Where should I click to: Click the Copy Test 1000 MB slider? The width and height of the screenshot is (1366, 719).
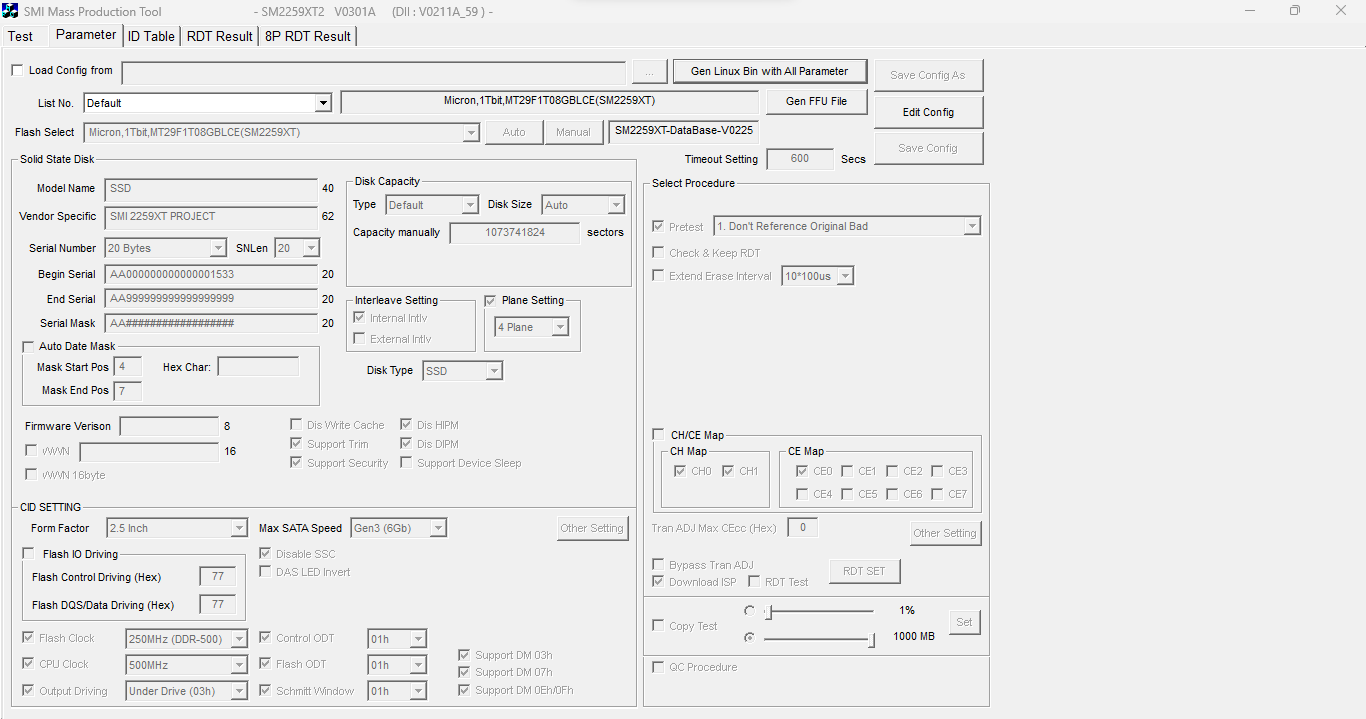[x=818, y=637]
